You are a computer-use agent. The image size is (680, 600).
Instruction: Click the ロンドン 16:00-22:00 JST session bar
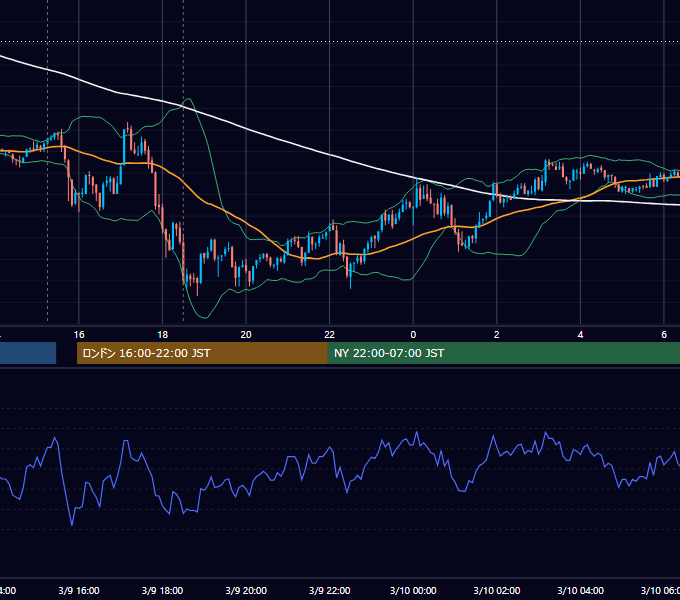click(202, 353)
